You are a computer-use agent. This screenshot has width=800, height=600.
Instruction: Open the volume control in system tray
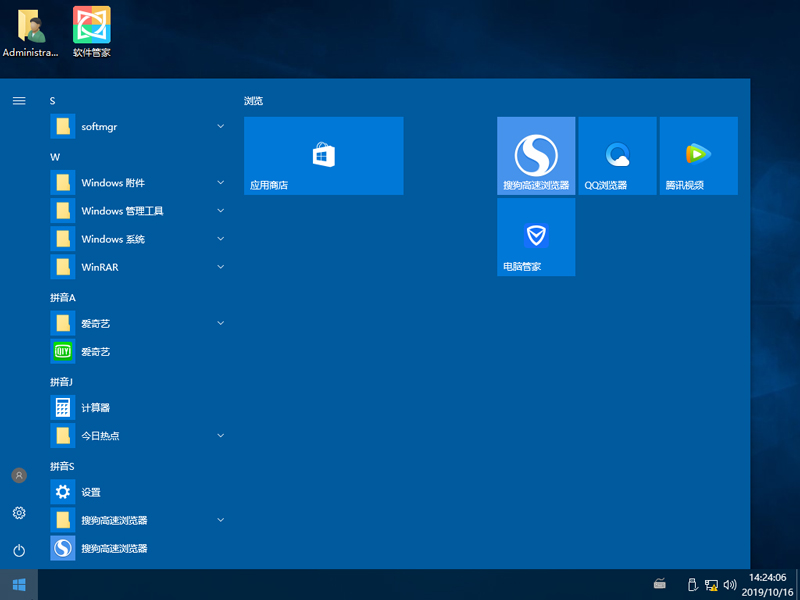tap(729, 584)
